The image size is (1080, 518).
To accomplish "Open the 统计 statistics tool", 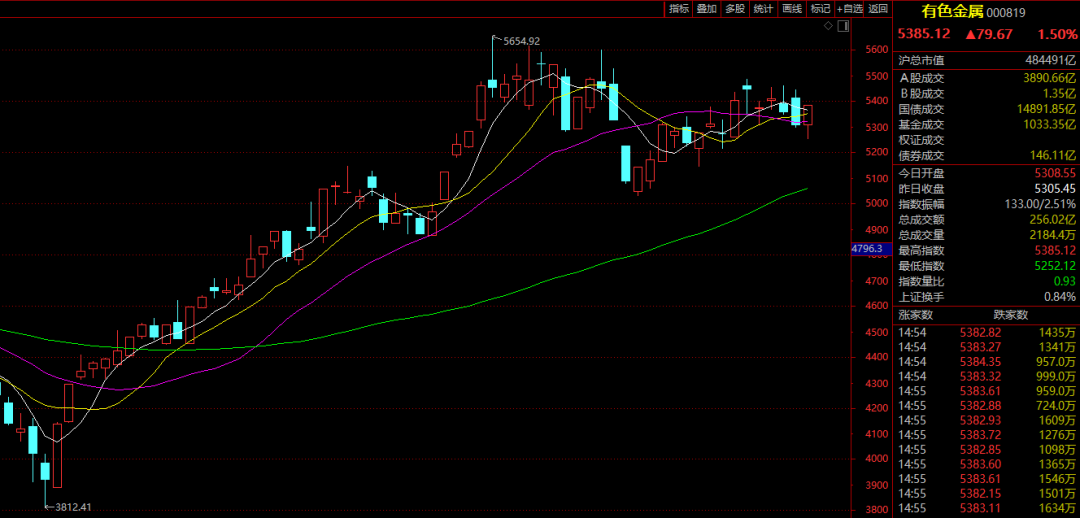I will click(763, 9).
